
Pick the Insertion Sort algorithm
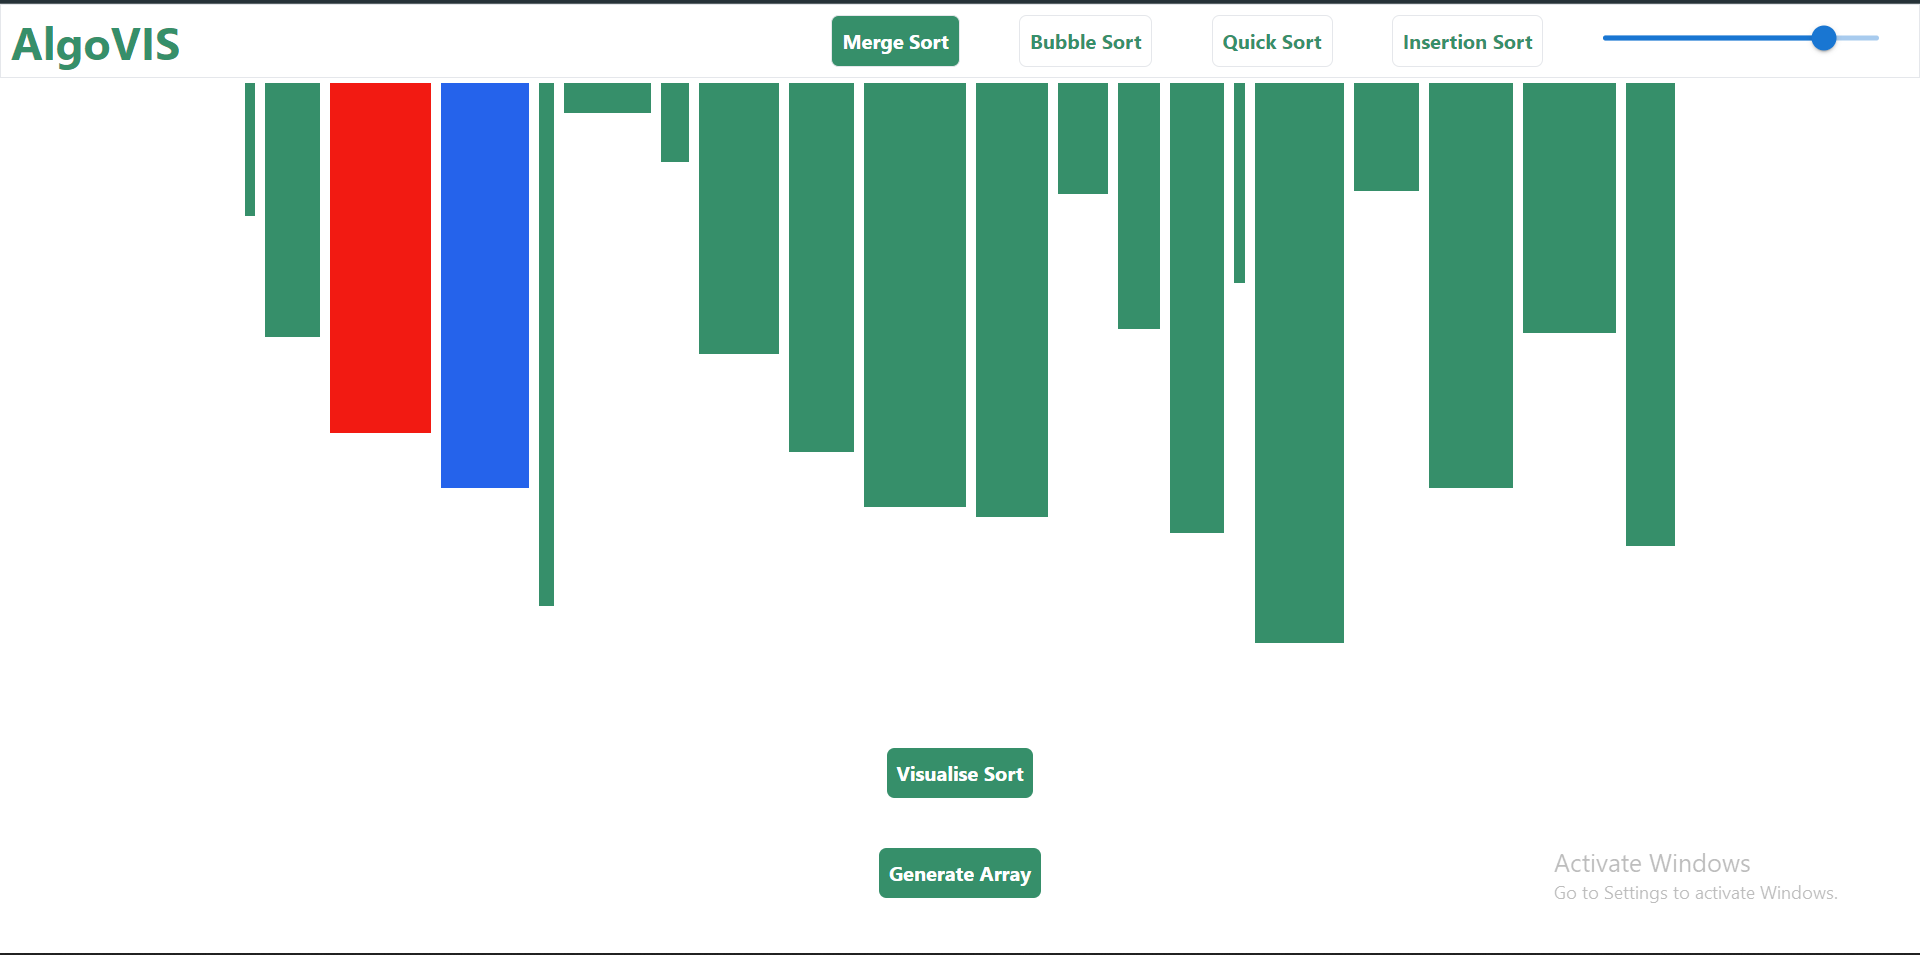pyautogui.click(x=1467, y=42)
